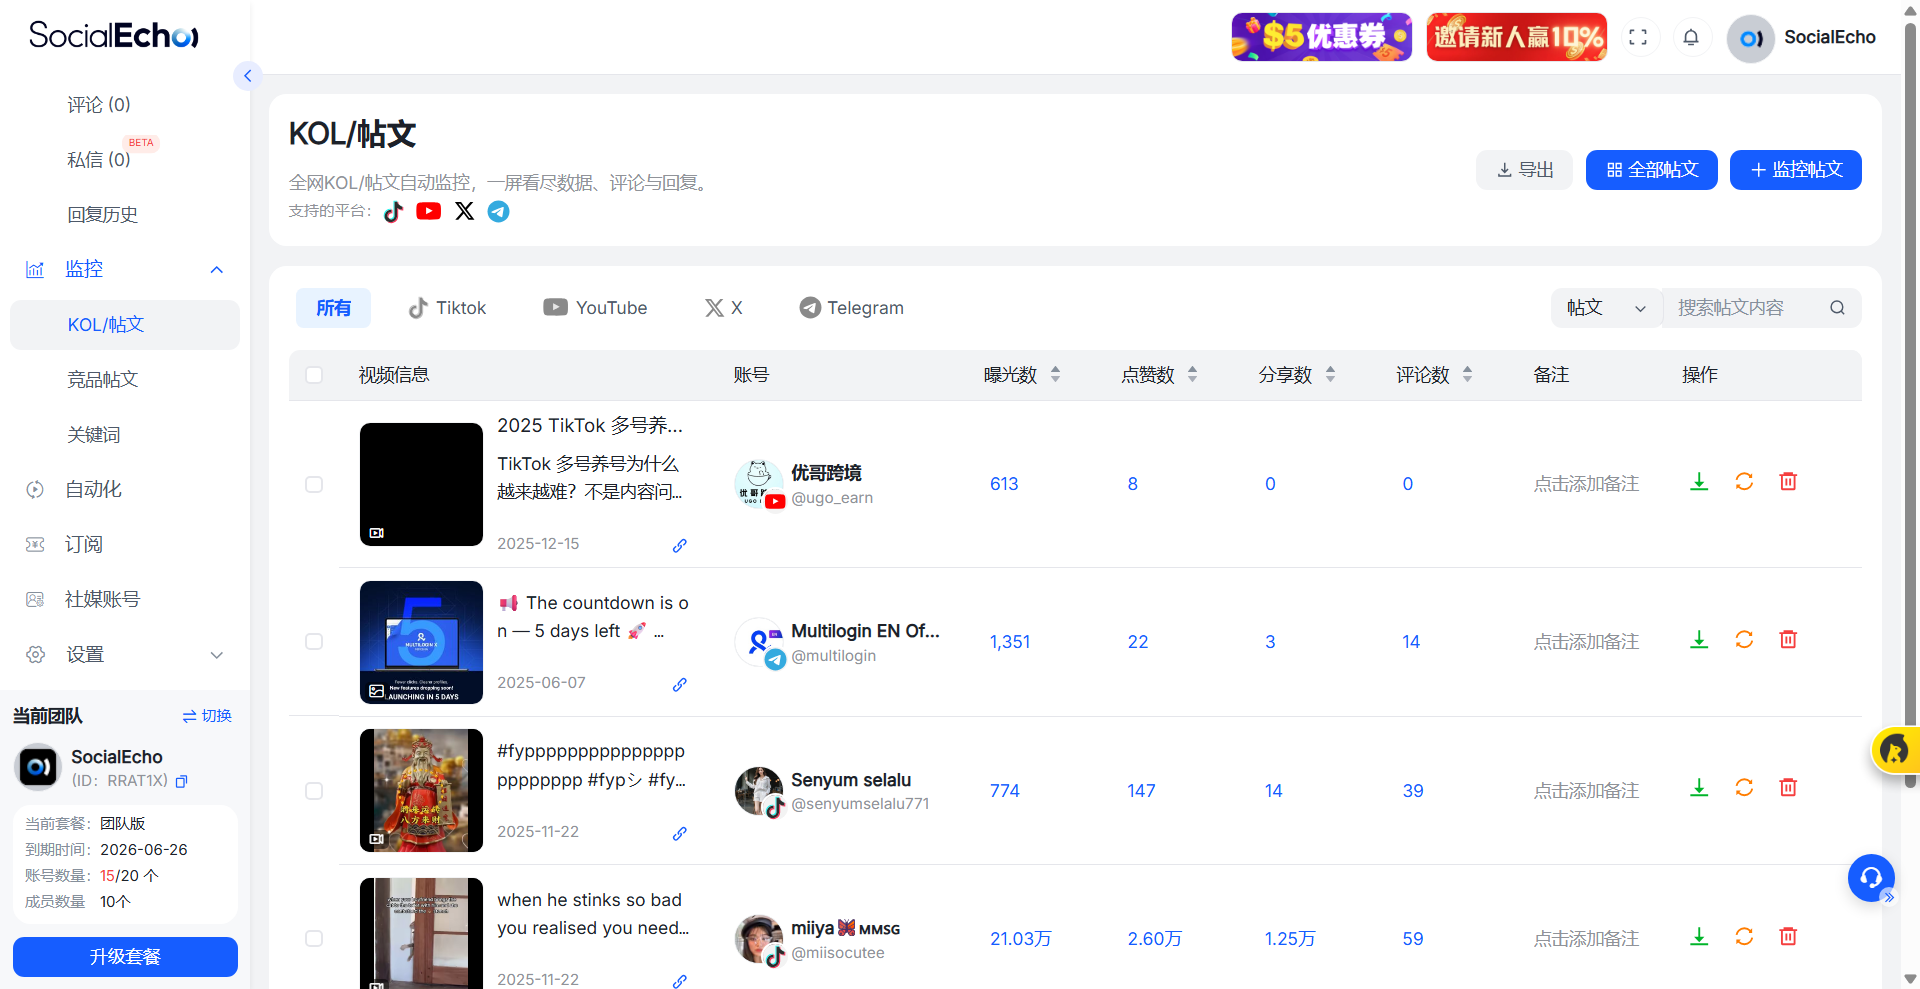Collapse the sidebar with the arrow button
1920x989 pixels.
pos(247,76)
